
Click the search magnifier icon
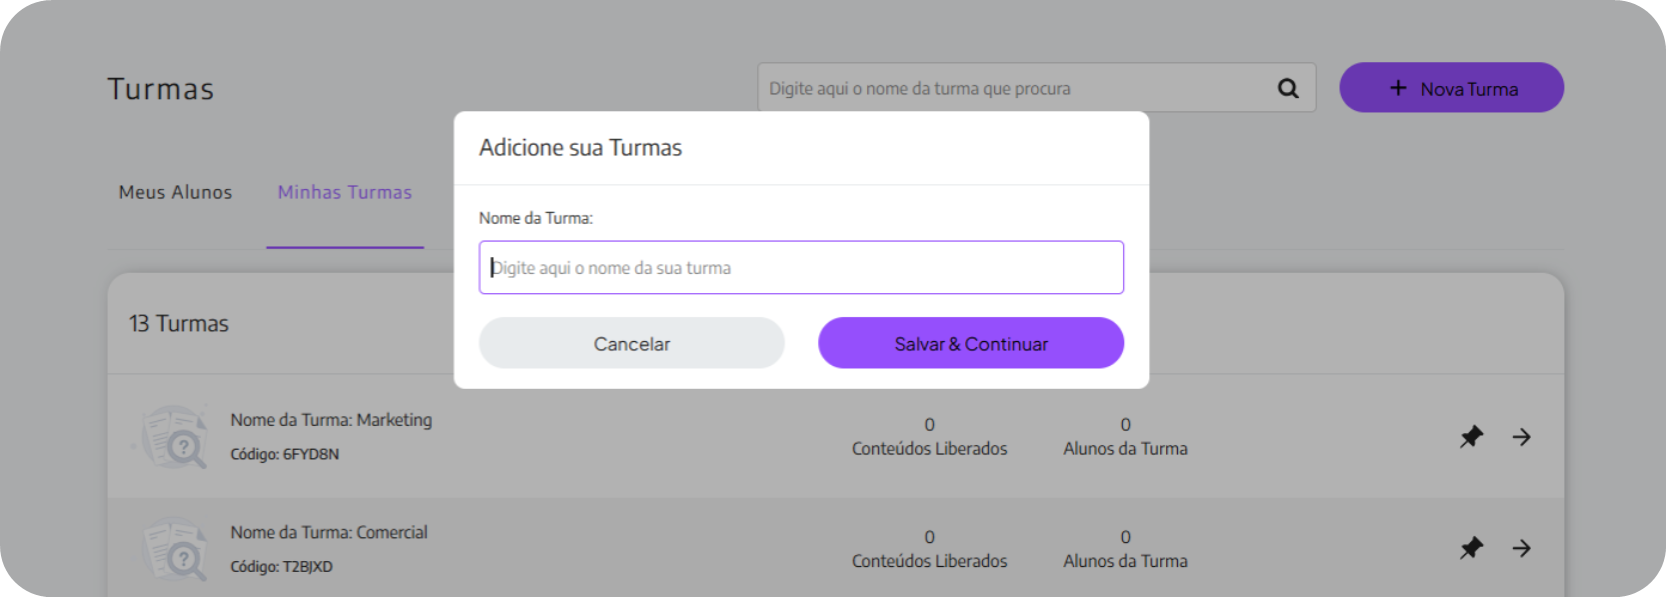point(1288,88)
